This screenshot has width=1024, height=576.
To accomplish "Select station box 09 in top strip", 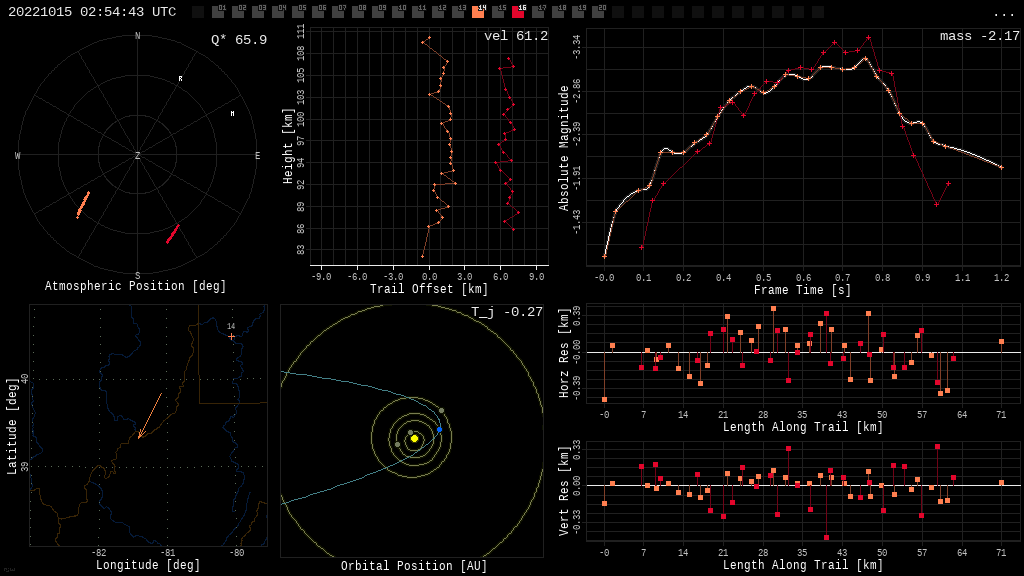I will 378,12.
